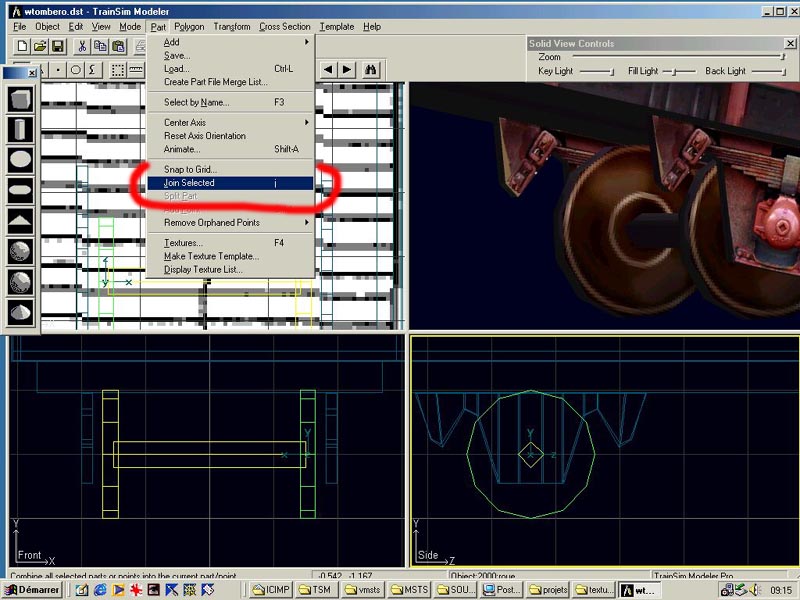The width and height of the screenshot is (800, 600).
Task: Close the floating shape palette window
Action: [31, 72]
